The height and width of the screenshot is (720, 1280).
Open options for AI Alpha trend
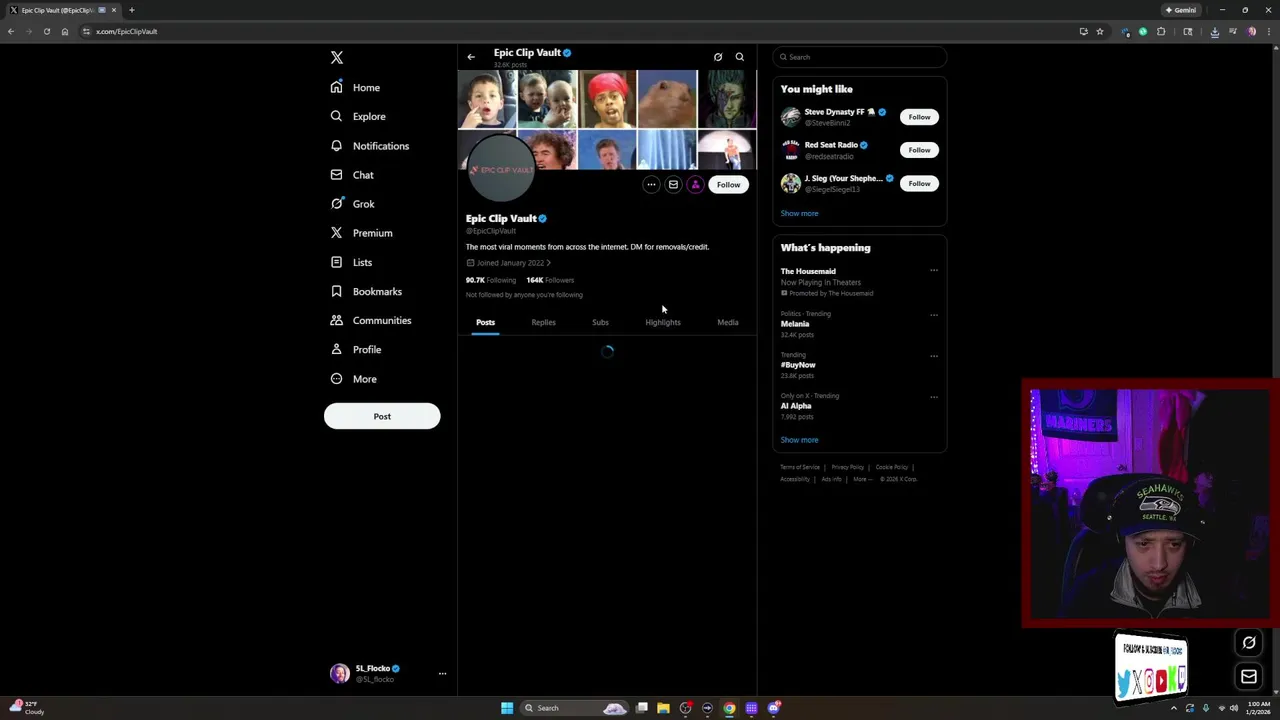click(934, 397)
